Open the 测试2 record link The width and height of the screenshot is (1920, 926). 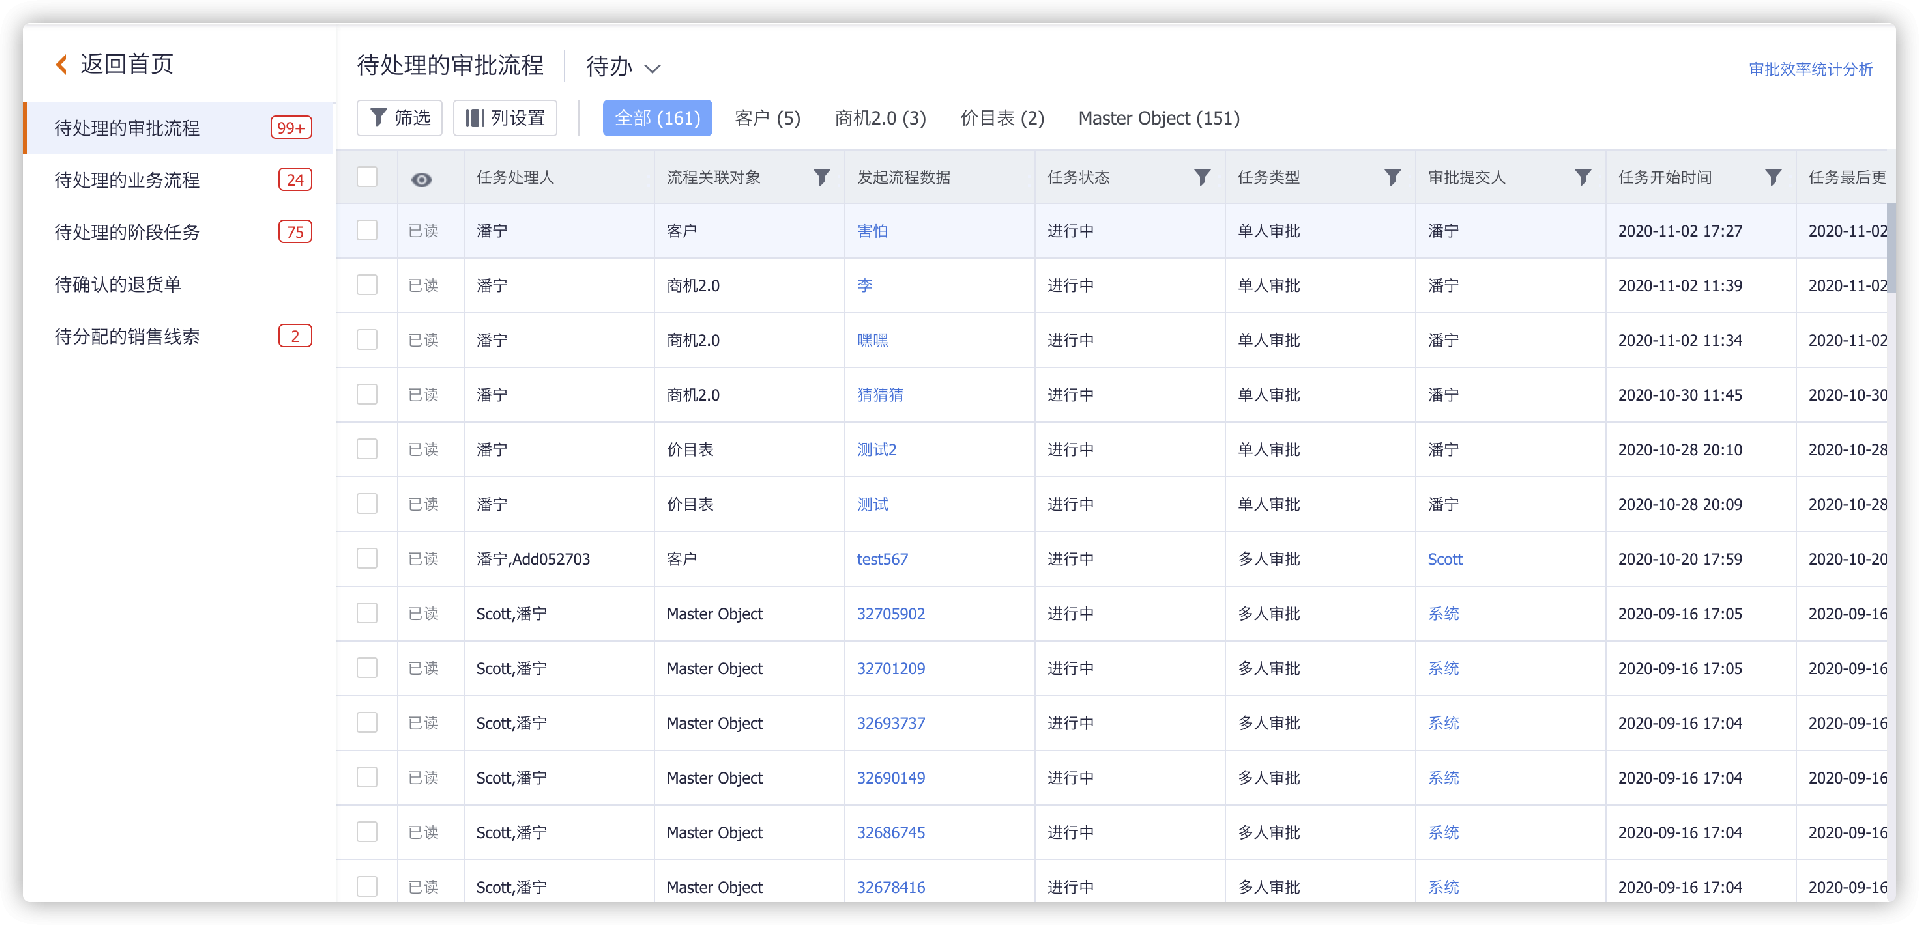click(876, 449)
